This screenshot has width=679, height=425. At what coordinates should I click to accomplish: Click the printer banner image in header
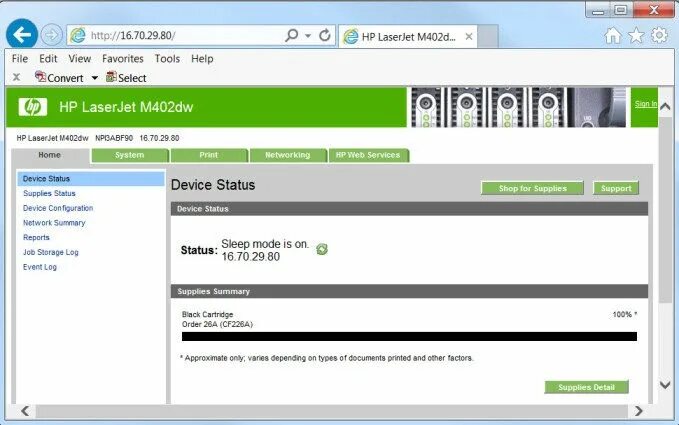[518, 107]
